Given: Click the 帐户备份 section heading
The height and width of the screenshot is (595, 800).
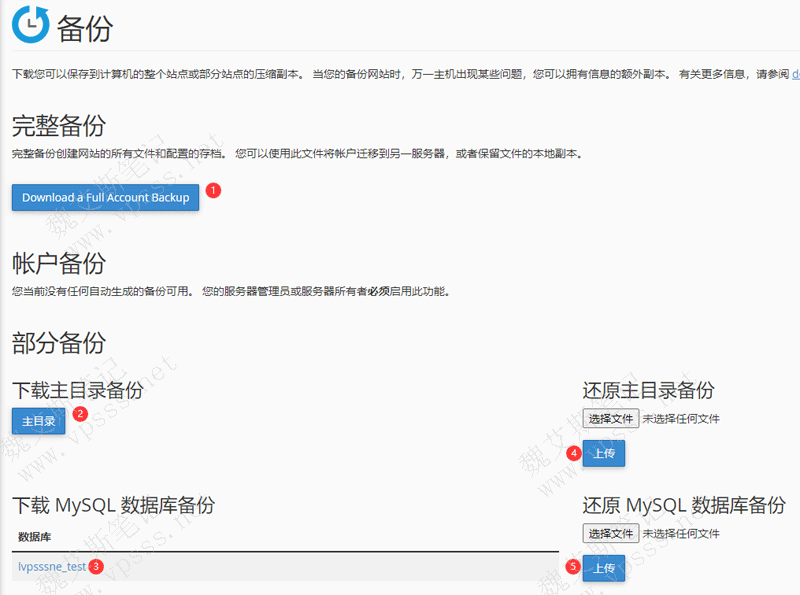Looking at the screenshot, I should point(58,264).
